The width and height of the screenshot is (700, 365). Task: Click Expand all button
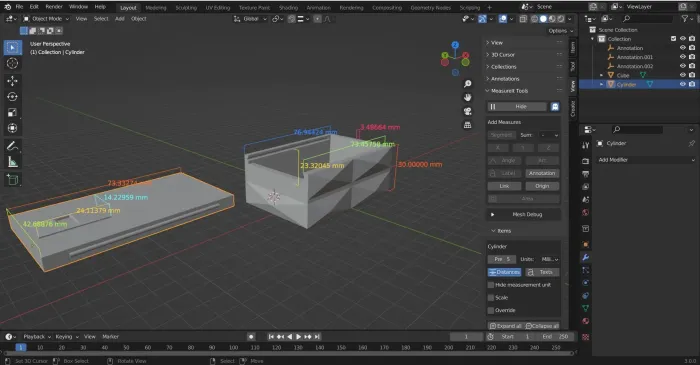[505, 326]
